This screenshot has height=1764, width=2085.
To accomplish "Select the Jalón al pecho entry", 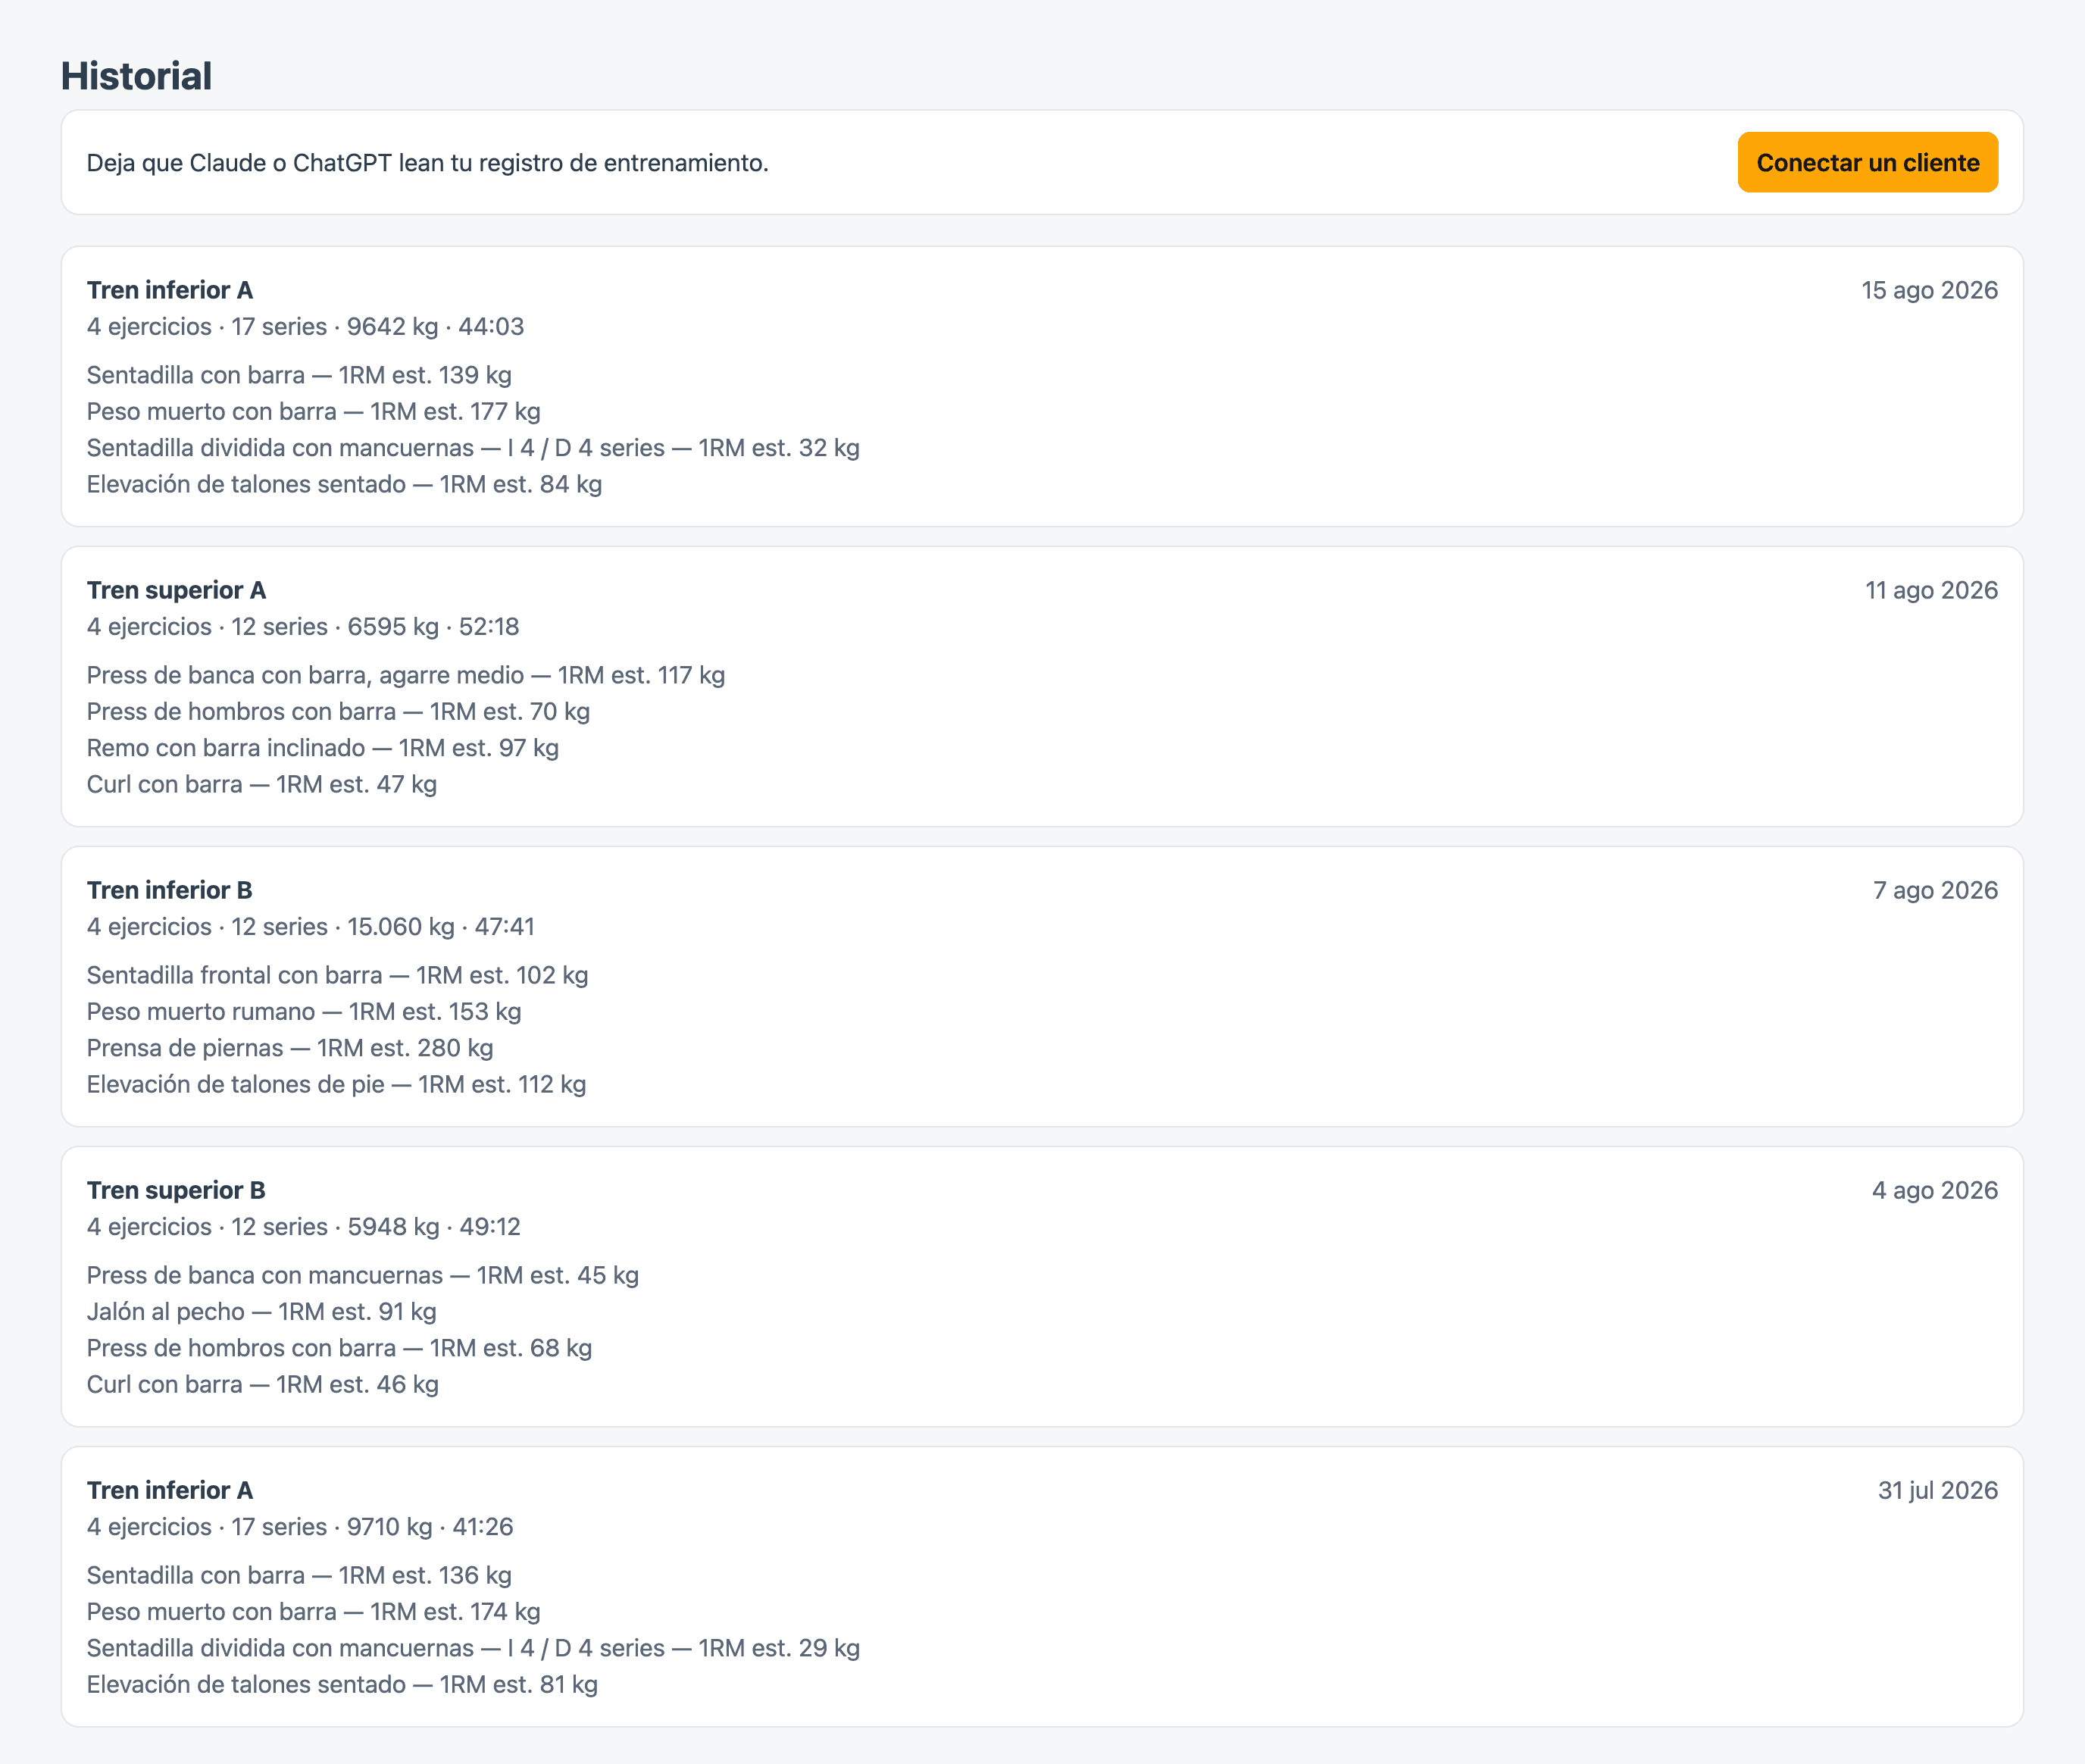I will click(261, 1311).
